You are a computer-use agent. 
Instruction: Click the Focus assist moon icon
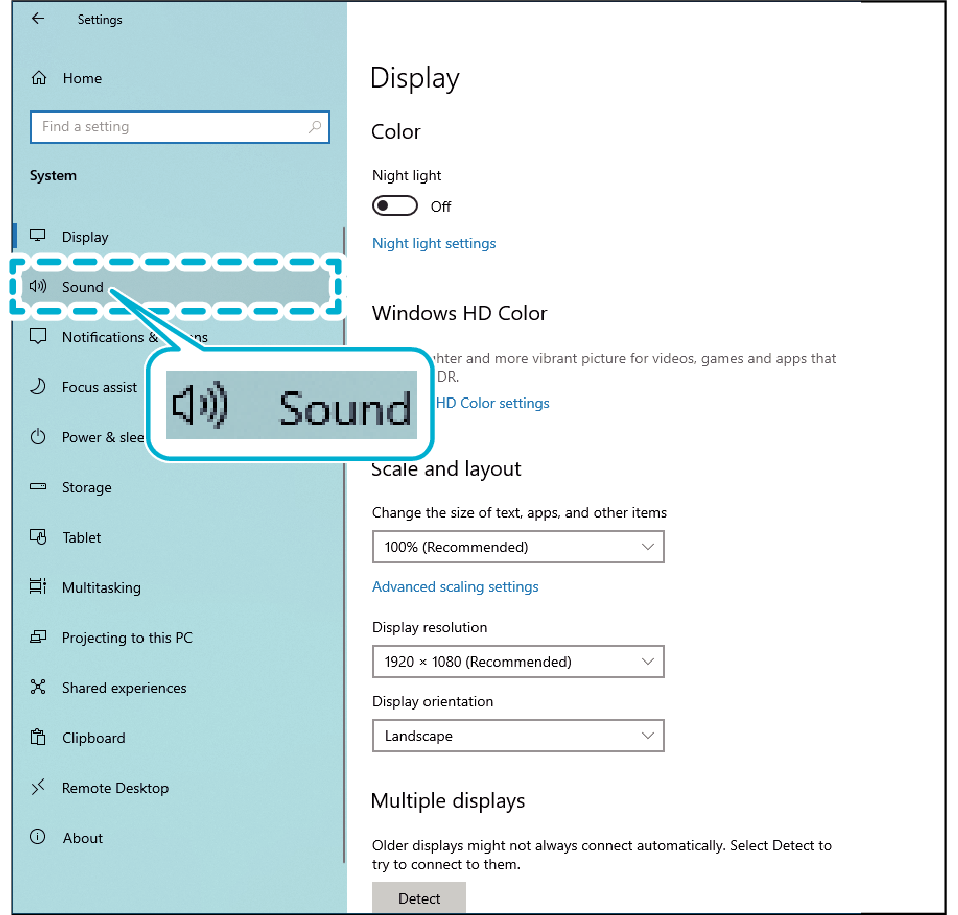(x=38, y=387)
